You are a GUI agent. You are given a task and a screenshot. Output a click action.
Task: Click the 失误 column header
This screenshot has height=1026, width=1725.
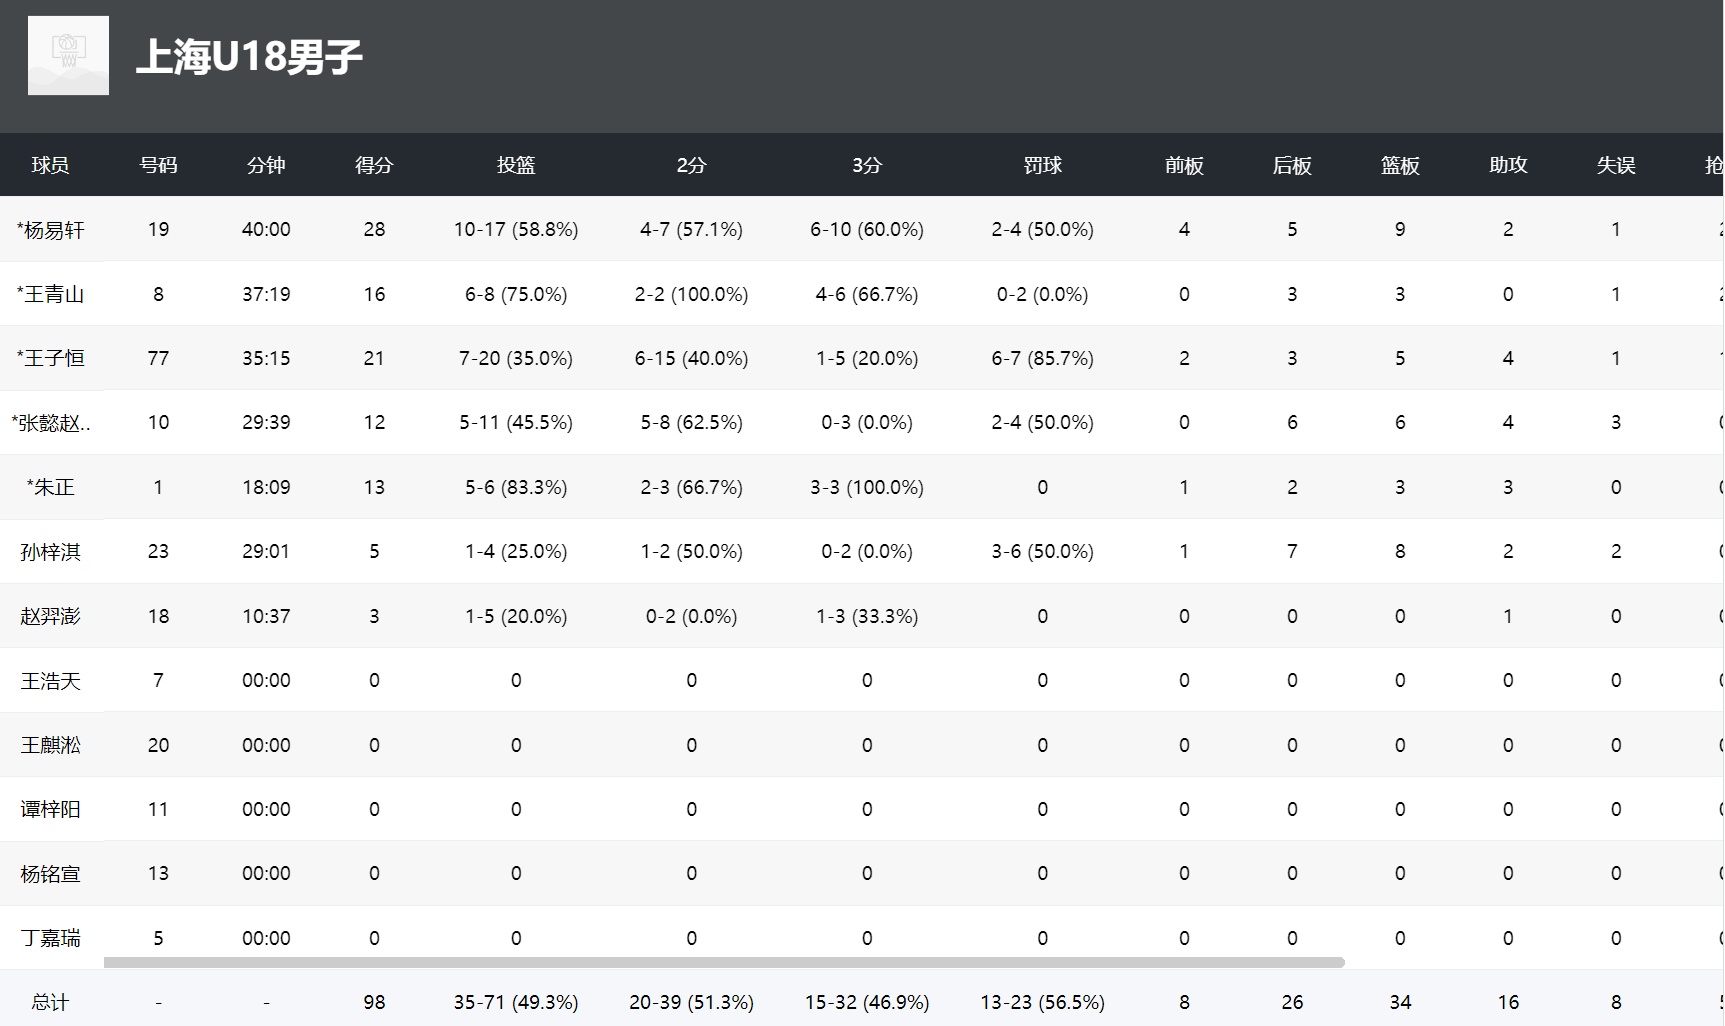pyautogui.click(x=1616, y=165)
